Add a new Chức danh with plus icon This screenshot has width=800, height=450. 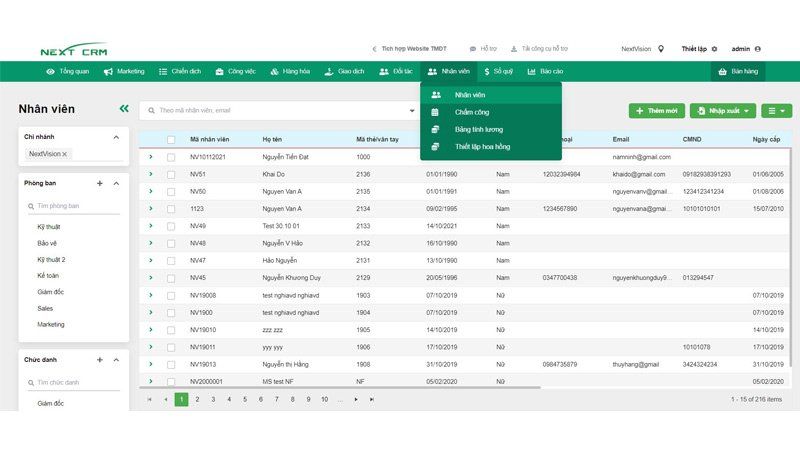tap(99, 360)
